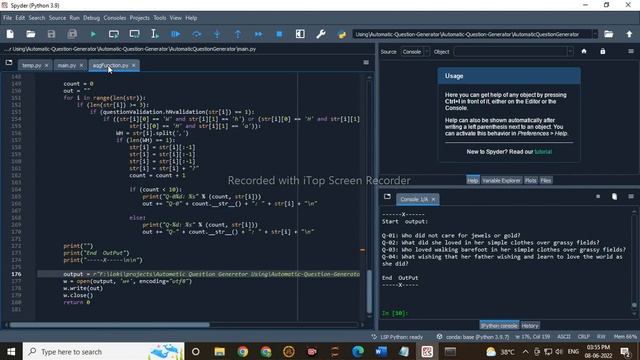This screenshot has width=640, height=360.
Task: Start debugging the file
Action: pos(176,34)
